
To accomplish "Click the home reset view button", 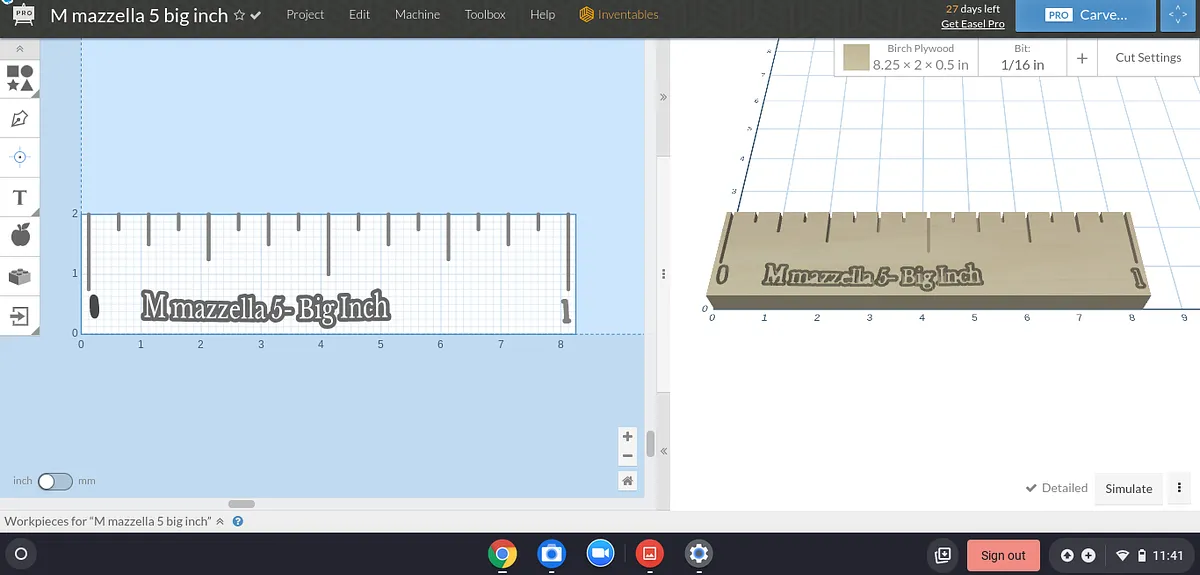I will [x=627, y=481].
